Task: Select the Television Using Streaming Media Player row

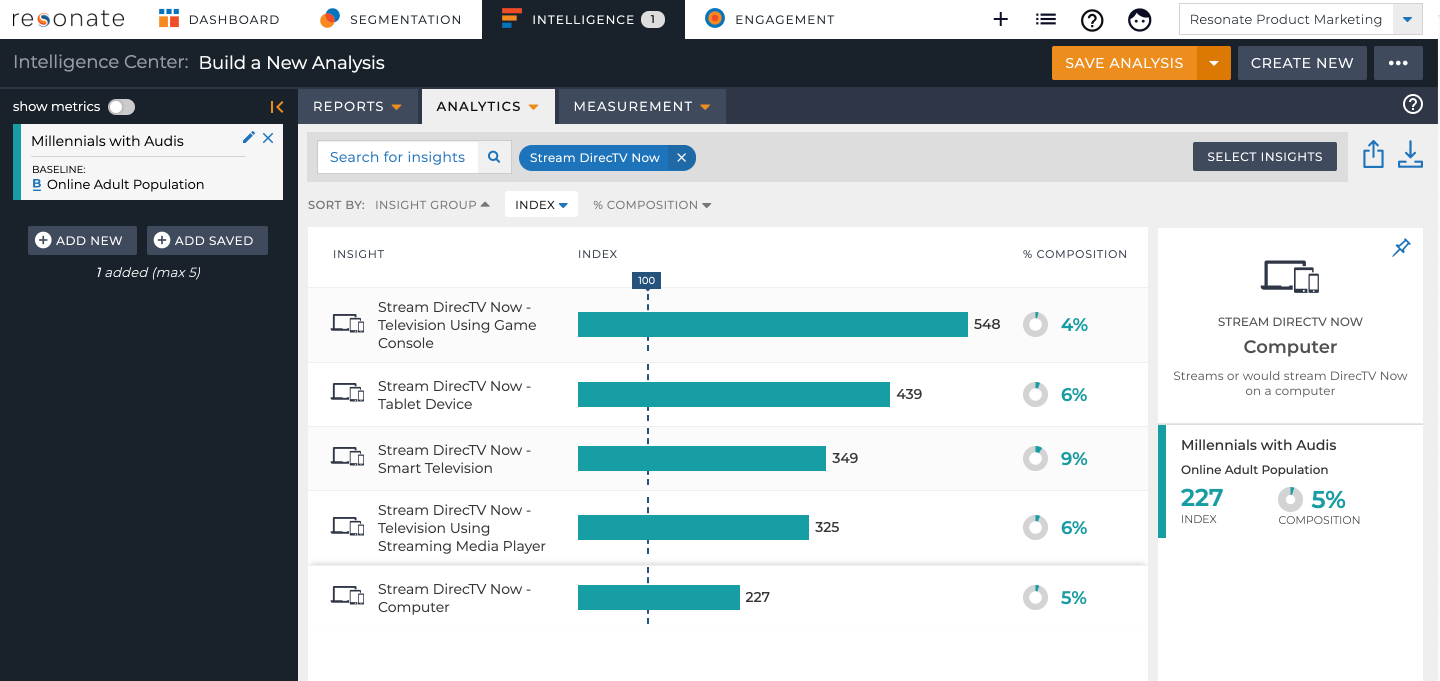Action: tap(728, 528)
